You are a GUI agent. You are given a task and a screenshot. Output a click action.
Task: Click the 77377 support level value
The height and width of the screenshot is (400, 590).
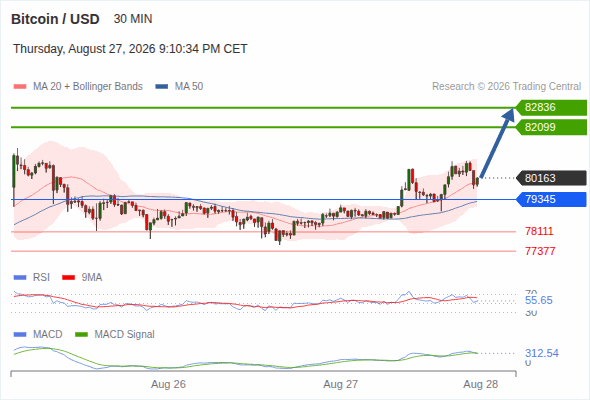click(540, 251)
